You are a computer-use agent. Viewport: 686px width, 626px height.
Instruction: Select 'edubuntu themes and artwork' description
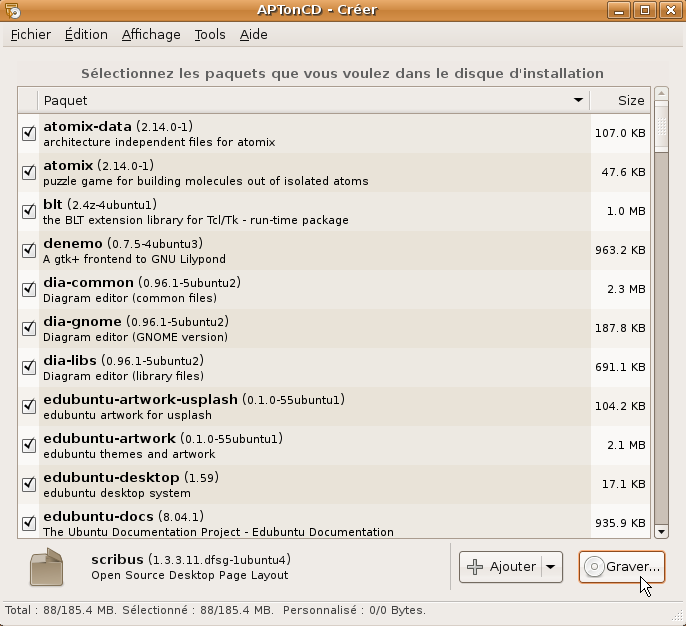(x=129, y=454)
